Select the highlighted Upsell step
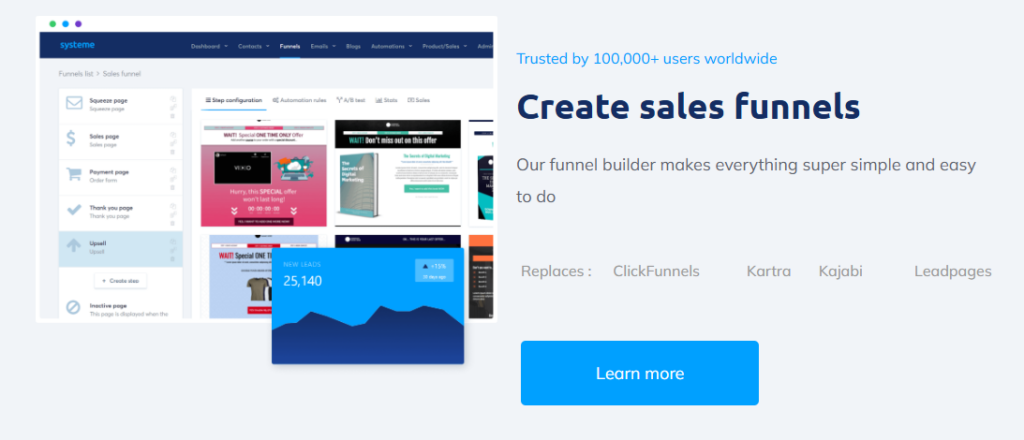Image resolution: width=1024 pixels, height=440 pixels. click(x=120, y=249)
